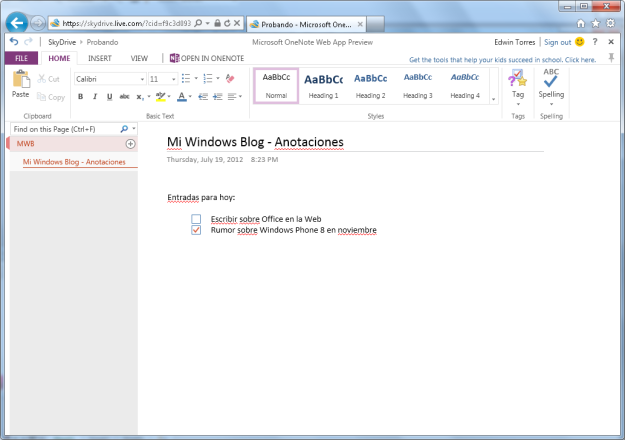
Task: Apply the Heading 1 style
Action: pos(323,86)
